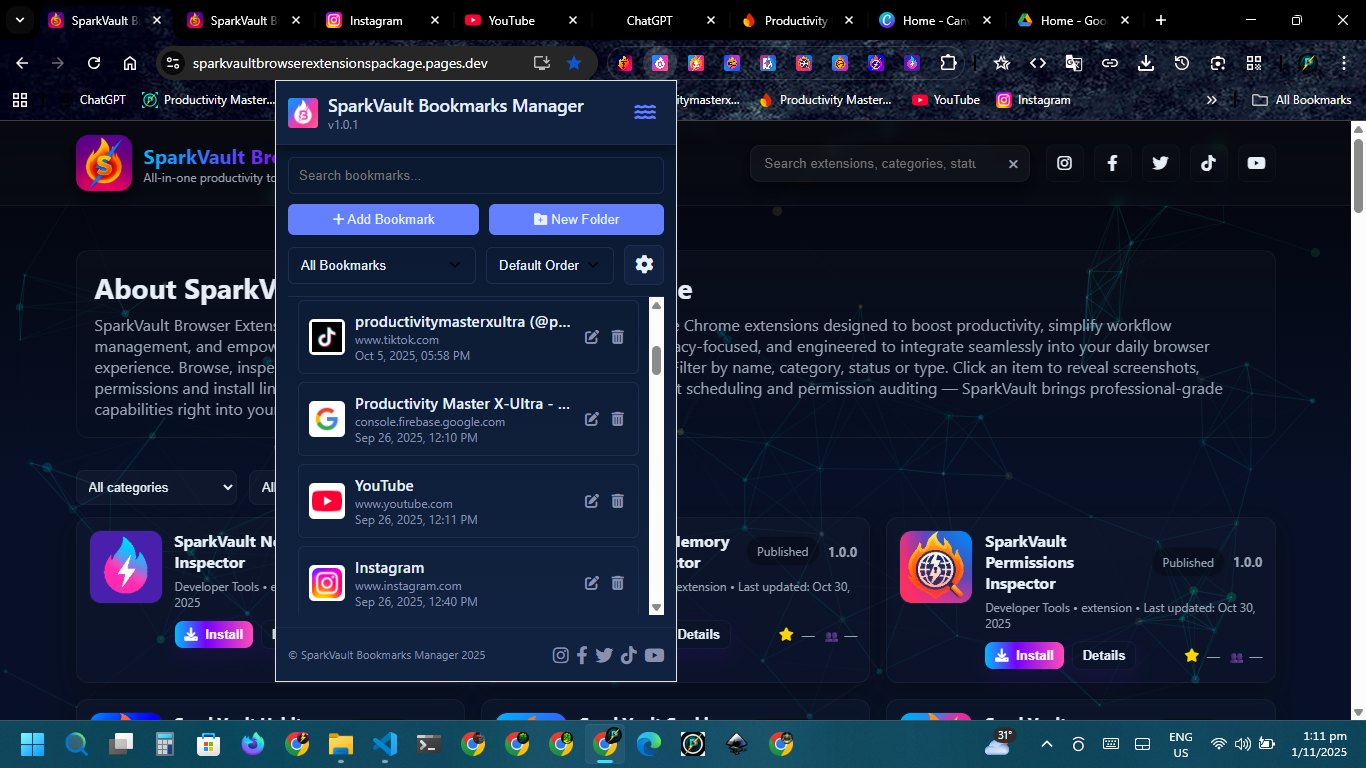Image resolution: width=1366 pixels, height=768 pixels.
Task: Click the New Folder button
Action: click(x=576, y=219)
